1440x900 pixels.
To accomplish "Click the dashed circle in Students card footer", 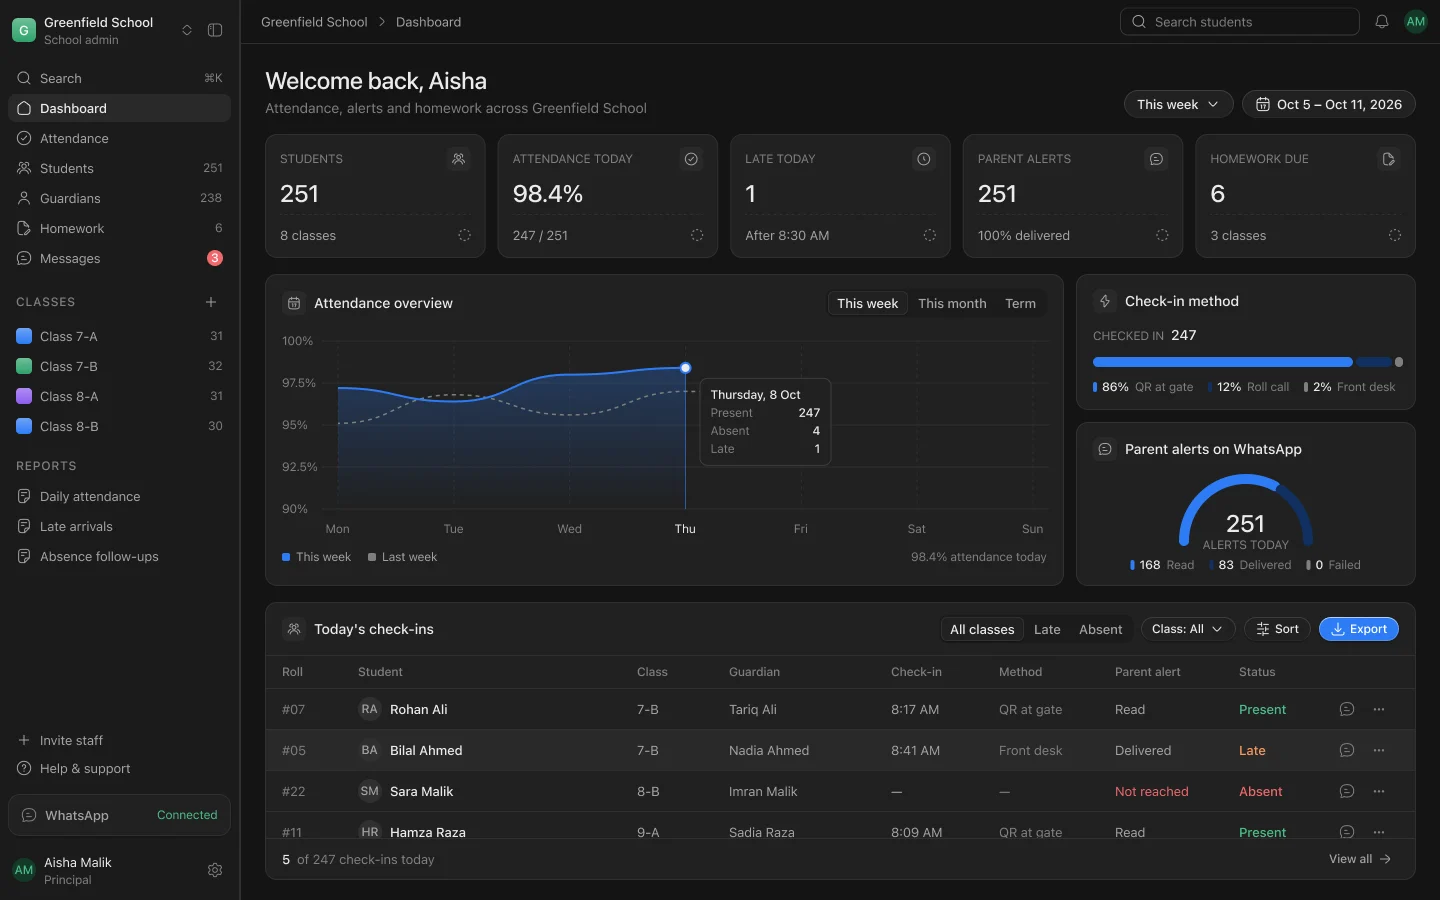I will 464,235.
